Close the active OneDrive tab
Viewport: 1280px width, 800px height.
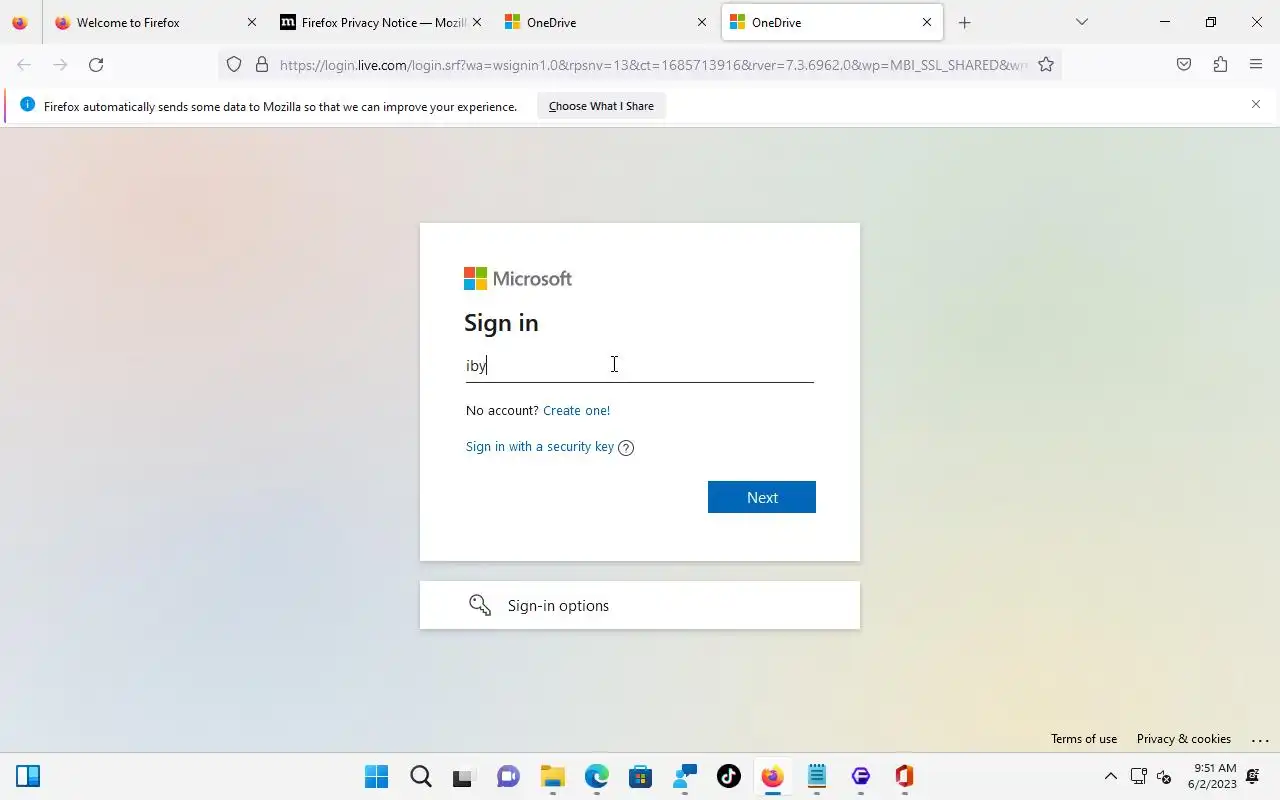tap(926, 22)
